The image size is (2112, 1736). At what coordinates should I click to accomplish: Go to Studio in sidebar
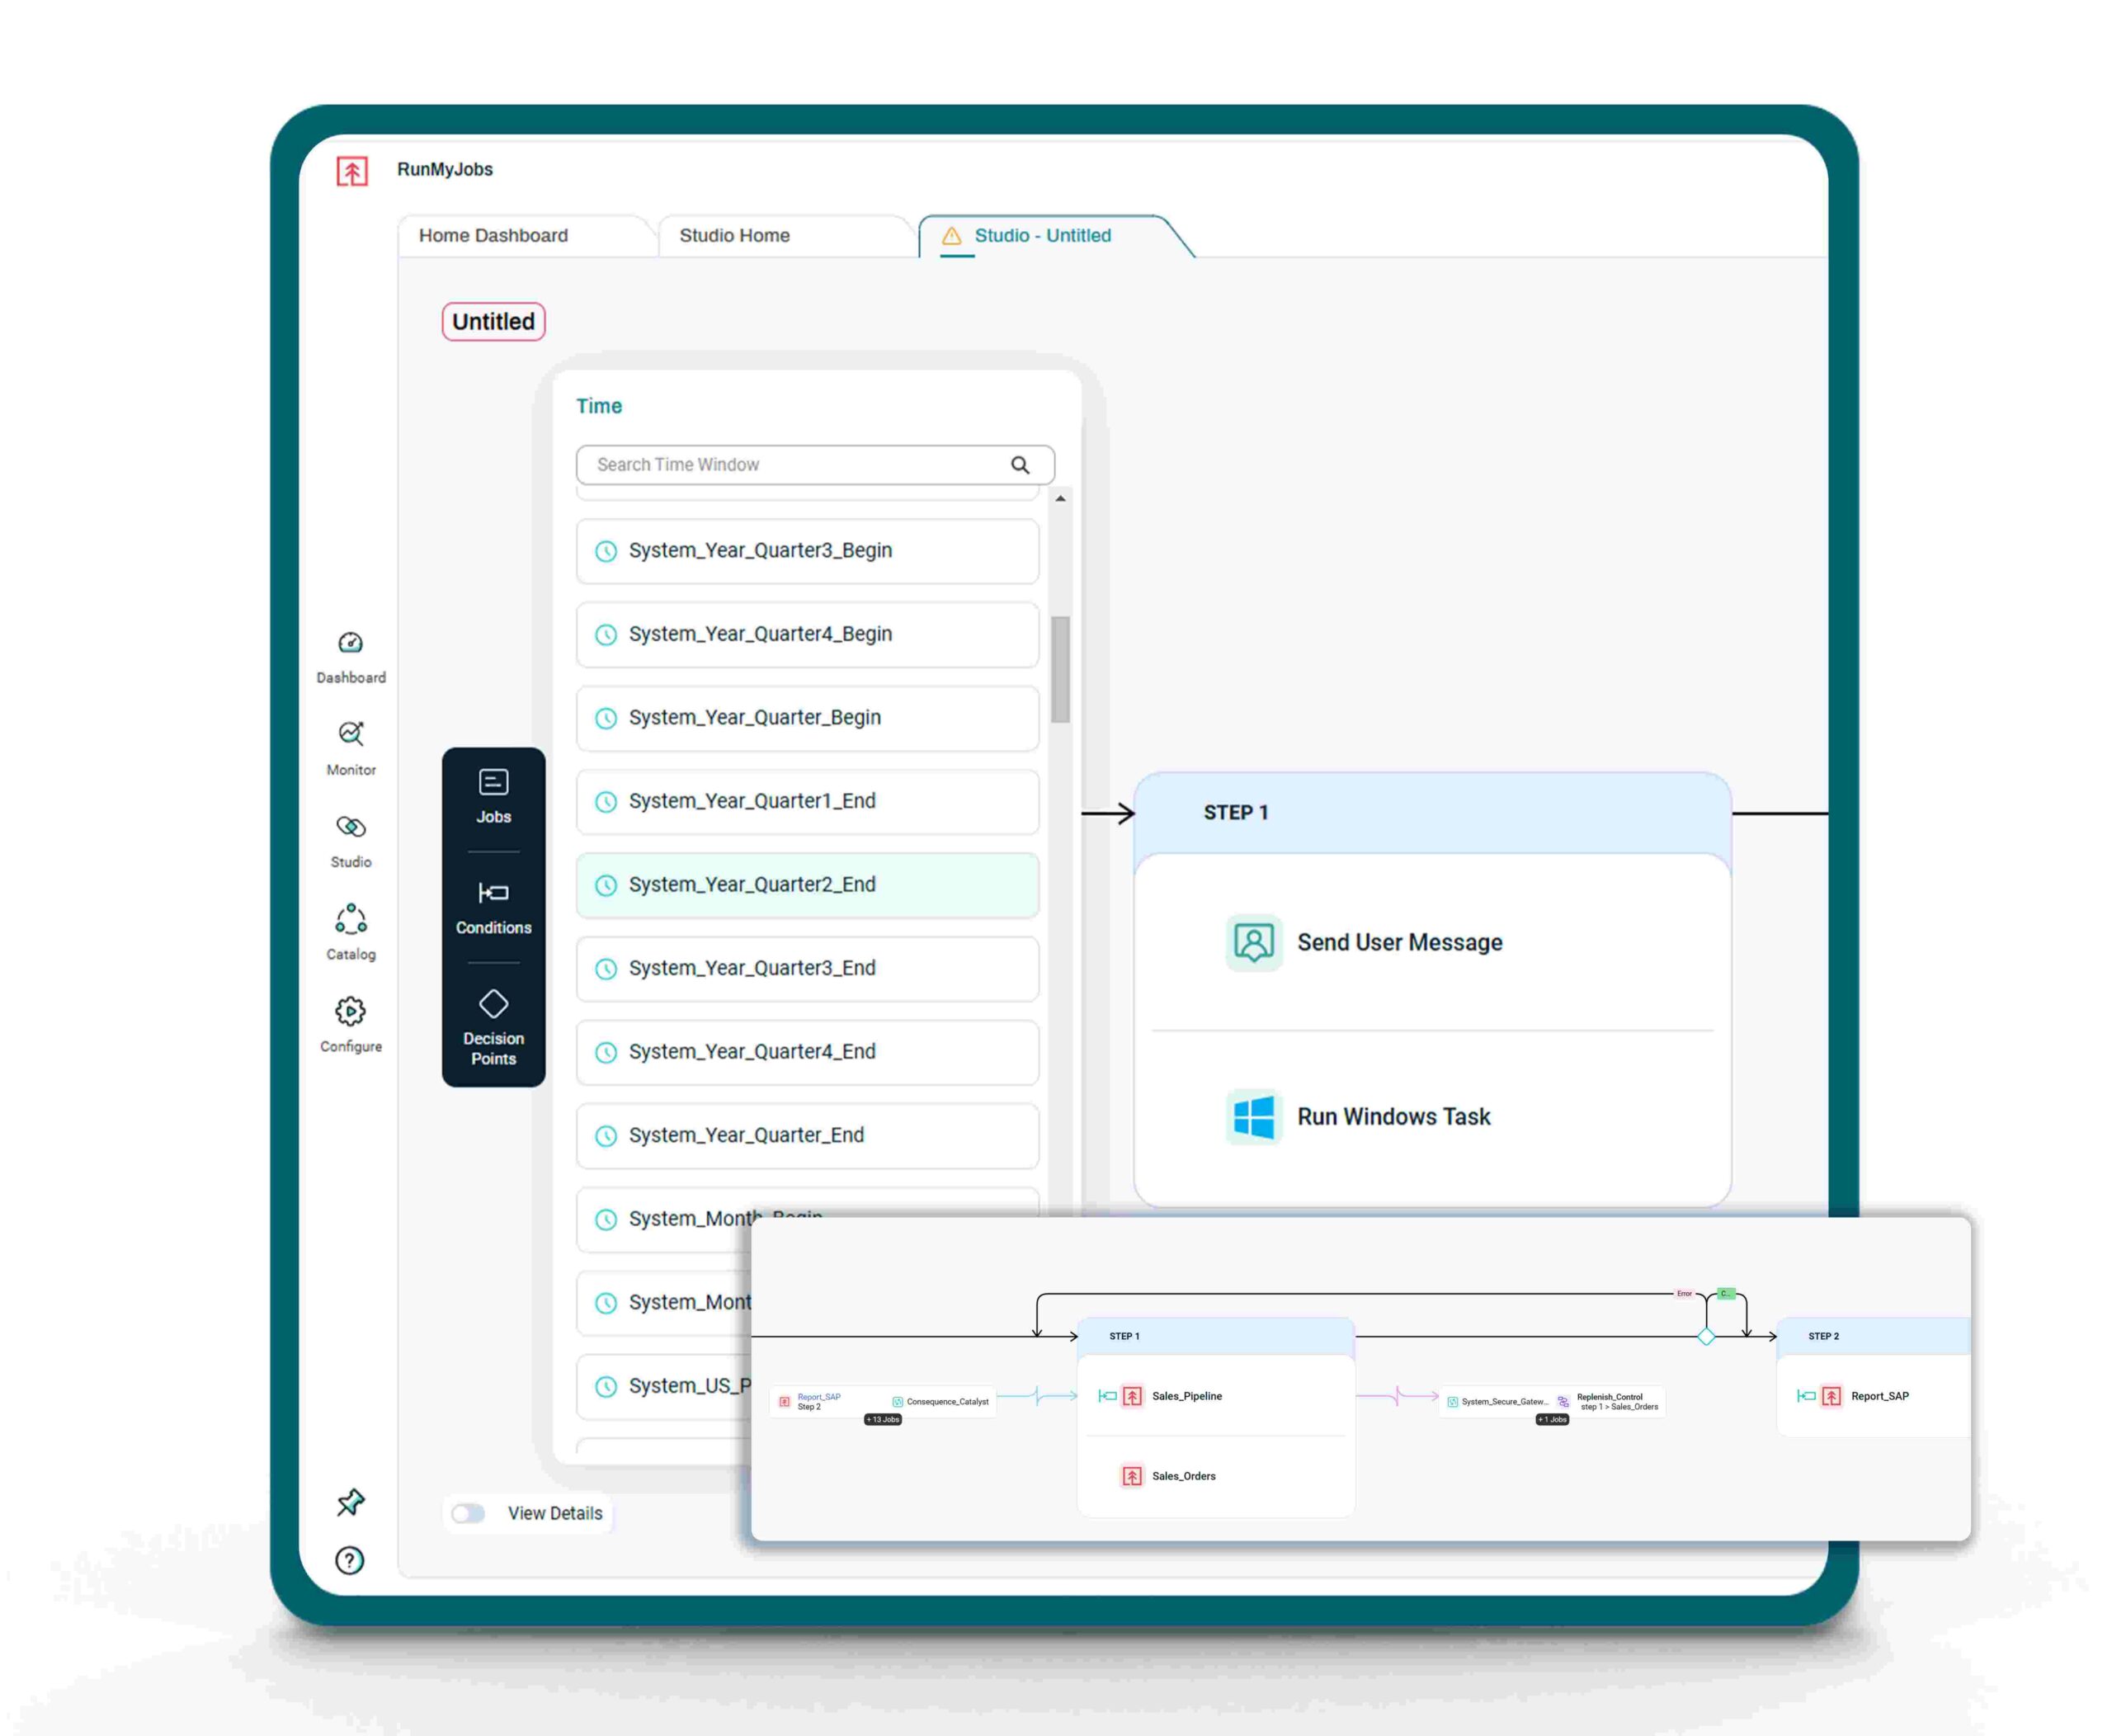(350, 827)
